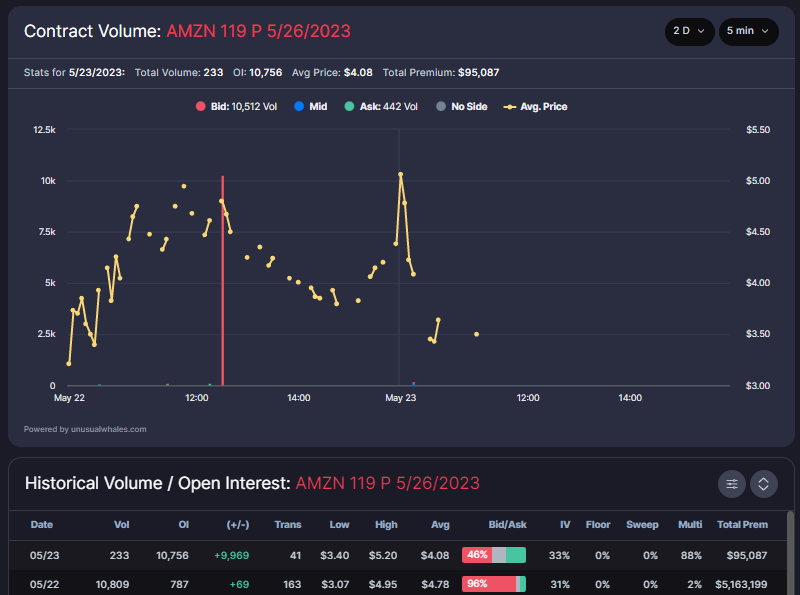Select the 05/22 date cell
Image resolution: width=800 pixels, height=595 pixels.
44,584
